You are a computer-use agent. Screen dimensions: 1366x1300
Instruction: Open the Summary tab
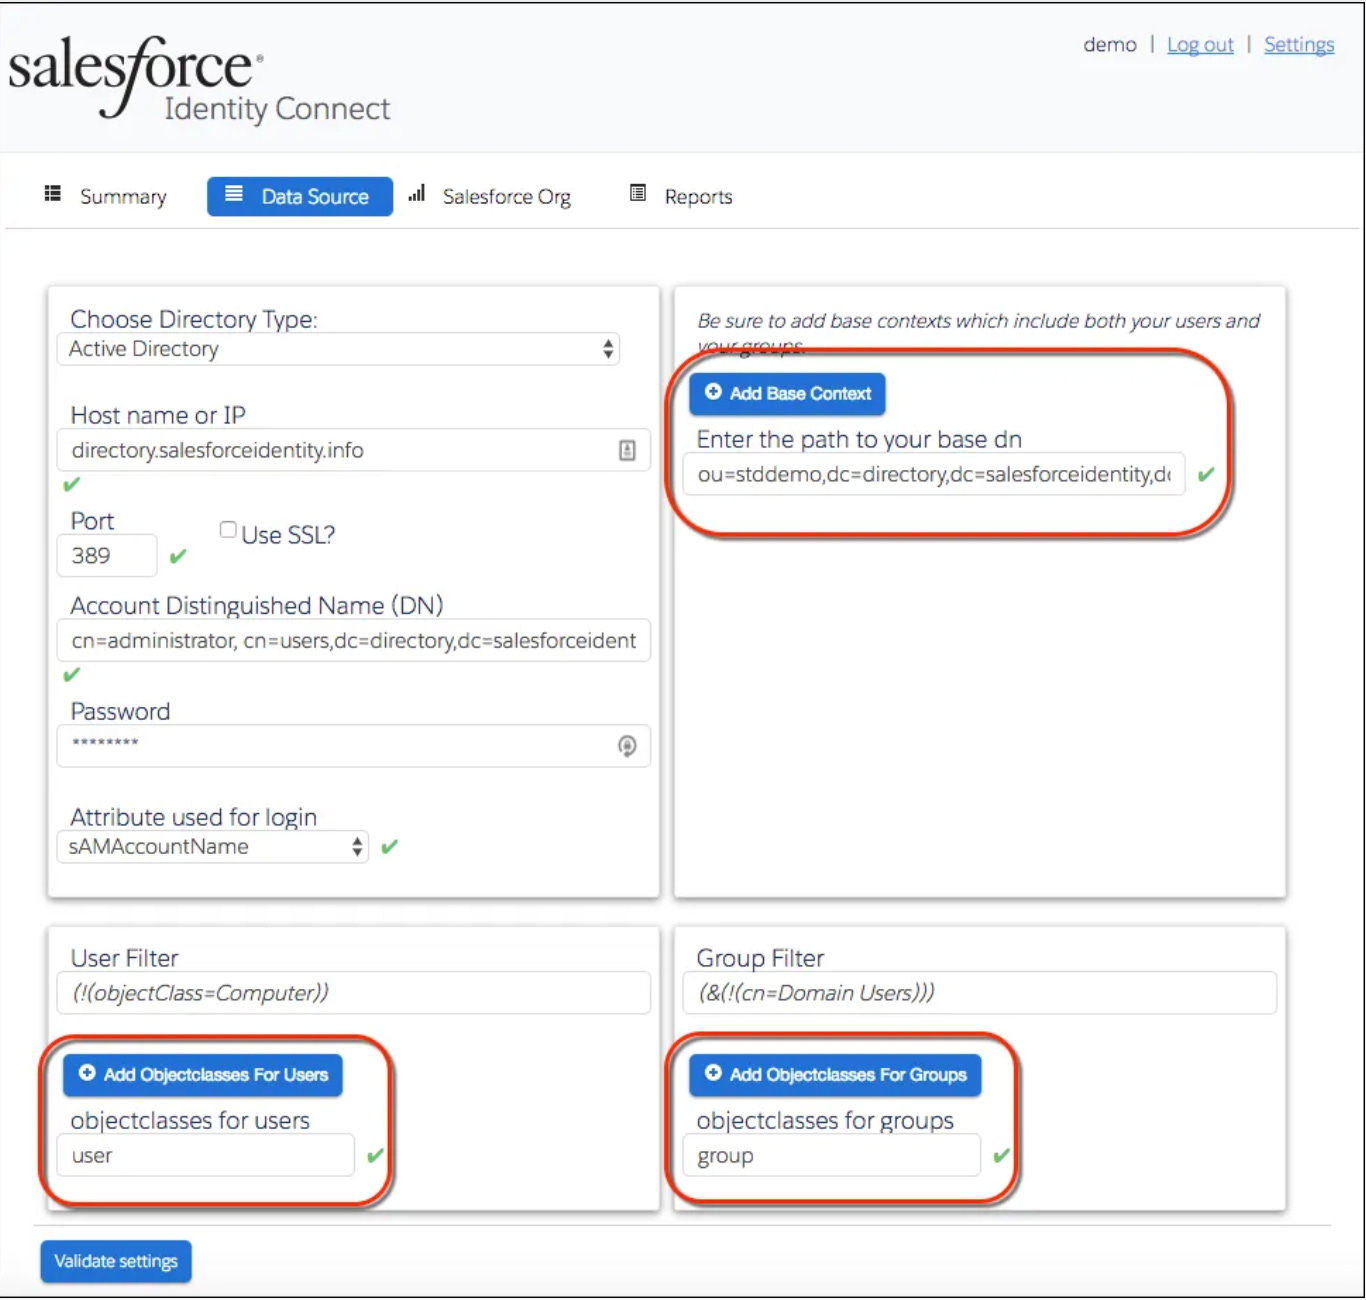[x=105, y=196]
